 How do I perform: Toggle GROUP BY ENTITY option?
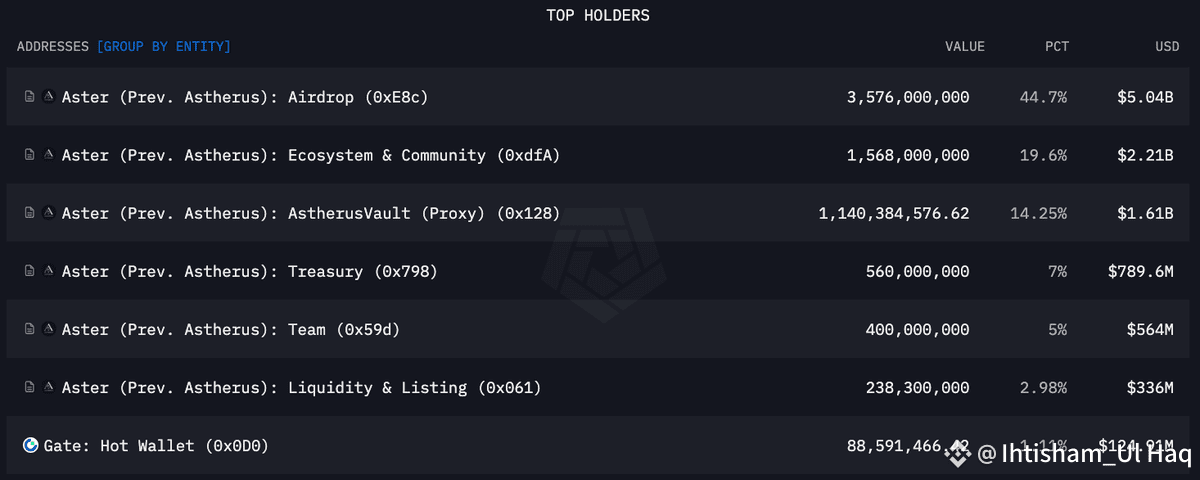pos(164,46)
